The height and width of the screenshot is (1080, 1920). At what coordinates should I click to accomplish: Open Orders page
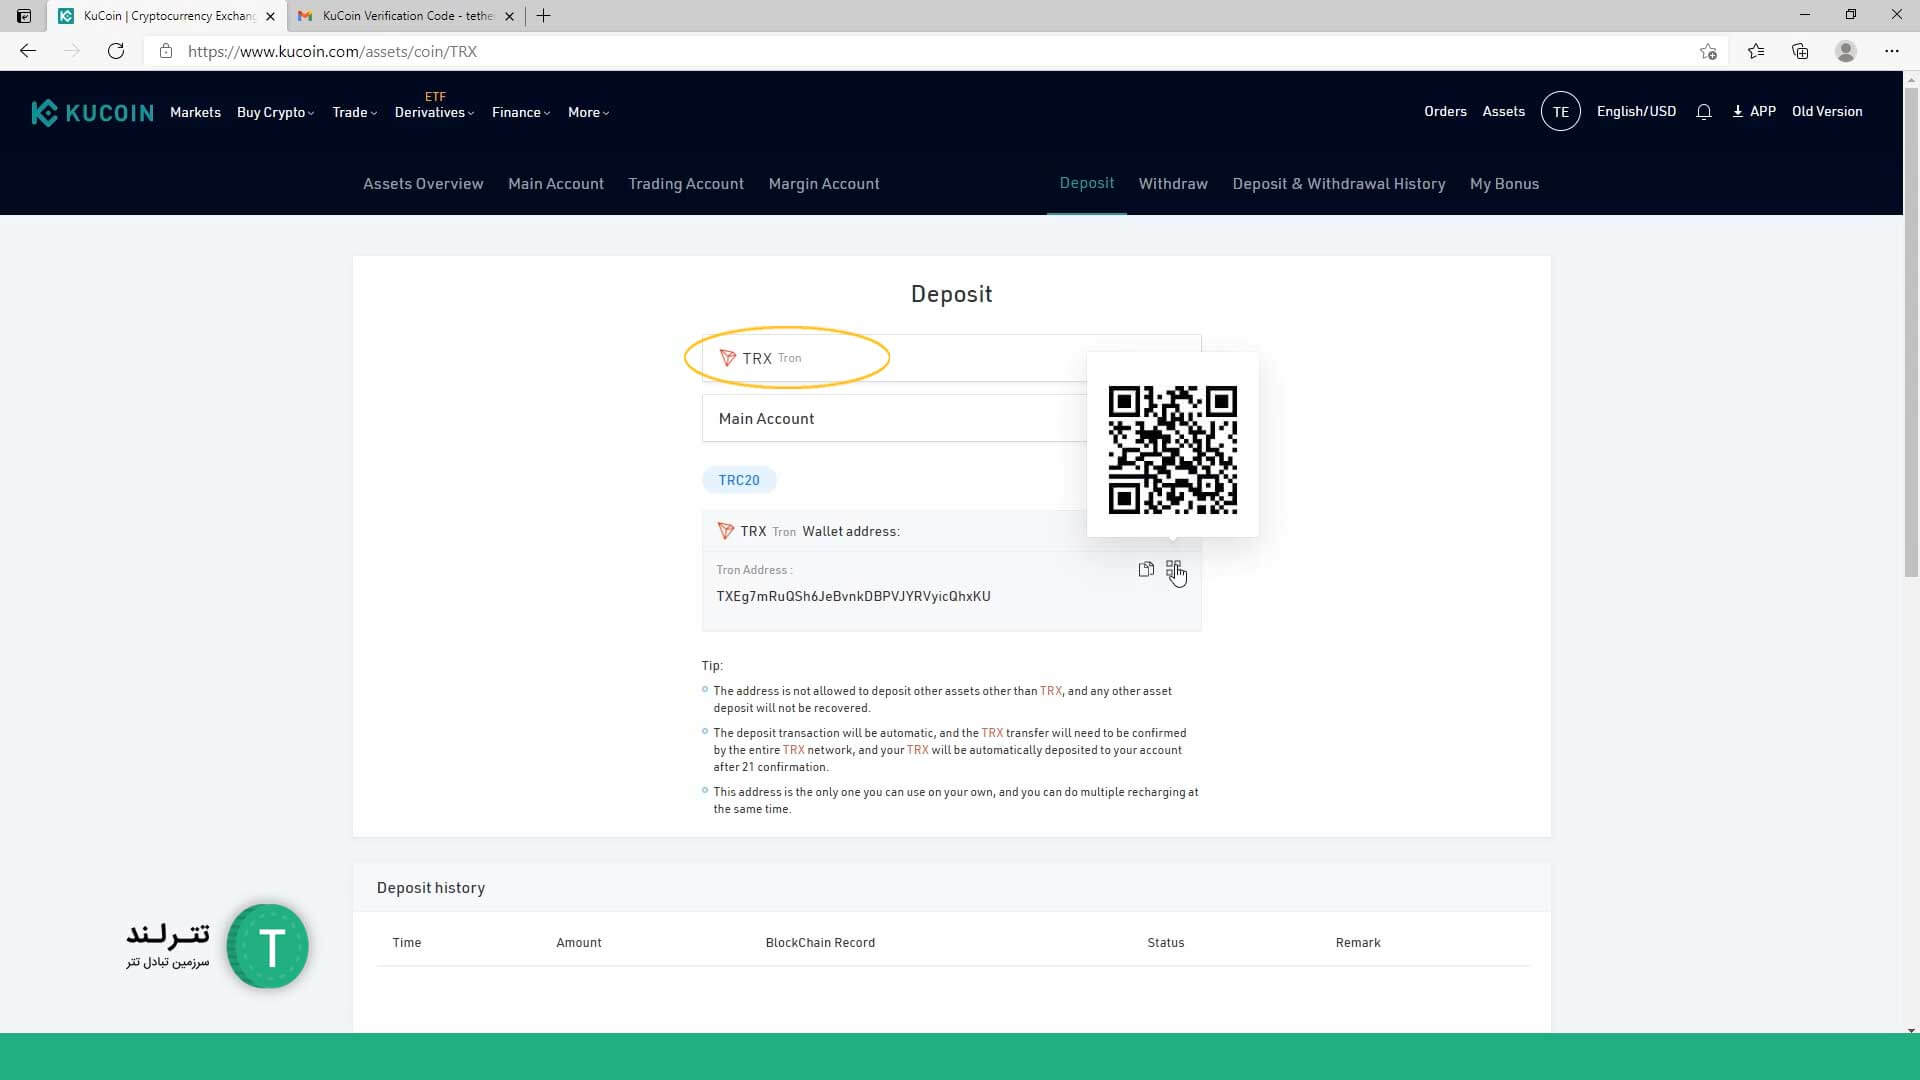(x=1445, y=111)
